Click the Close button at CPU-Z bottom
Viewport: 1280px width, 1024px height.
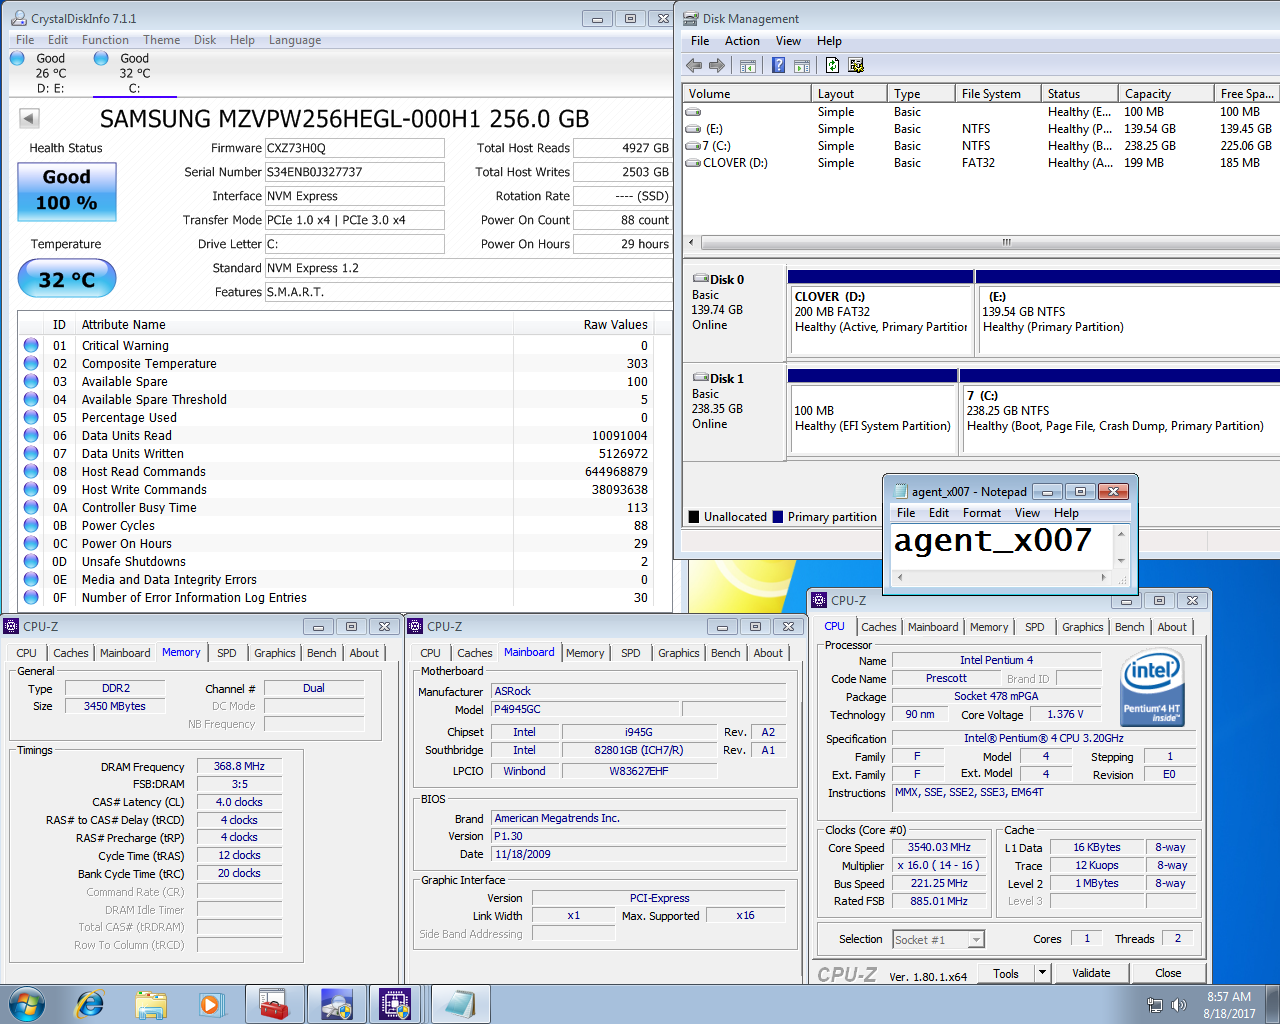(x=1168, y=973)
